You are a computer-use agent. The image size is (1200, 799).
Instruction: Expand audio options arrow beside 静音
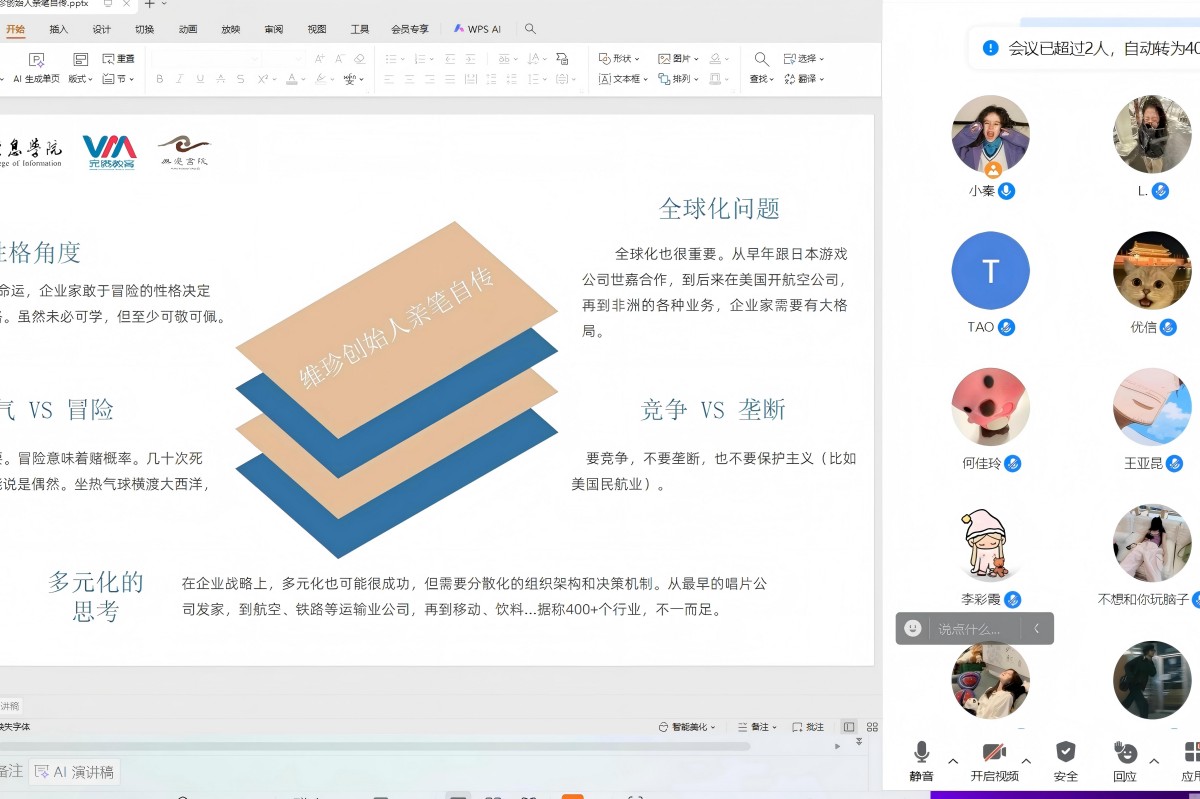click(953, 761)
